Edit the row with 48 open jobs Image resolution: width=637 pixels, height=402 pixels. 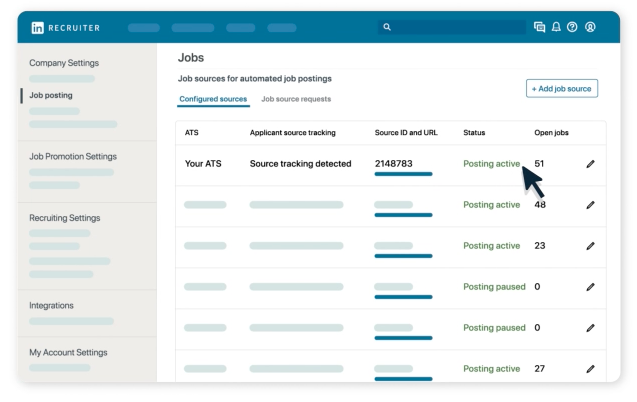point(590,205)
